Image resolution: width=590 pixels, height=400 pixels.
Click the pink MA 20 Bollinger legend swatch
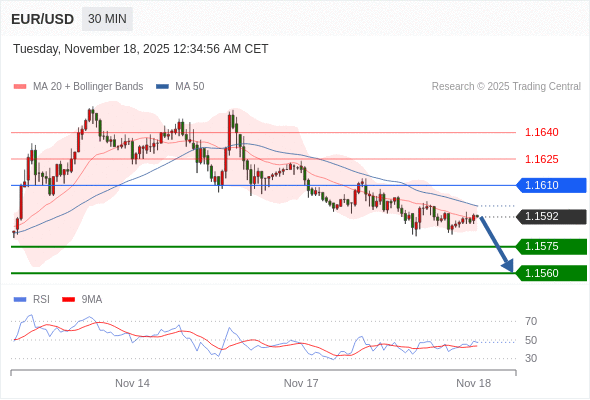coord(20,87)
